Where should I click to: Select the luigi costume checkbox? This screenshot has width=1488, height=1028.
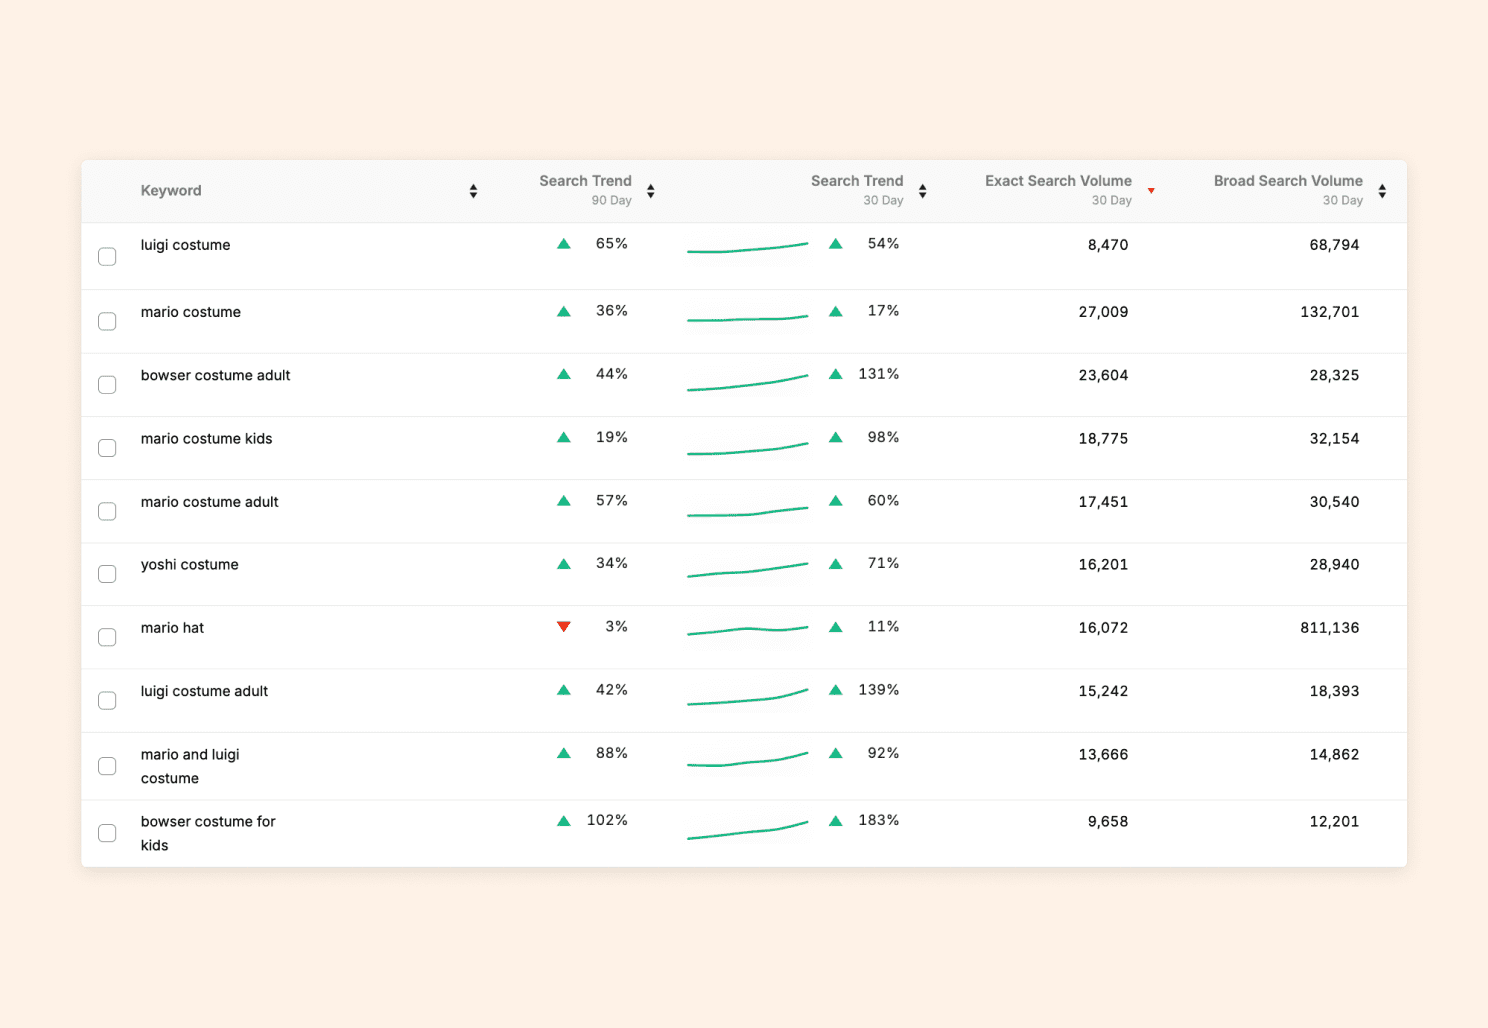(107, 257)
